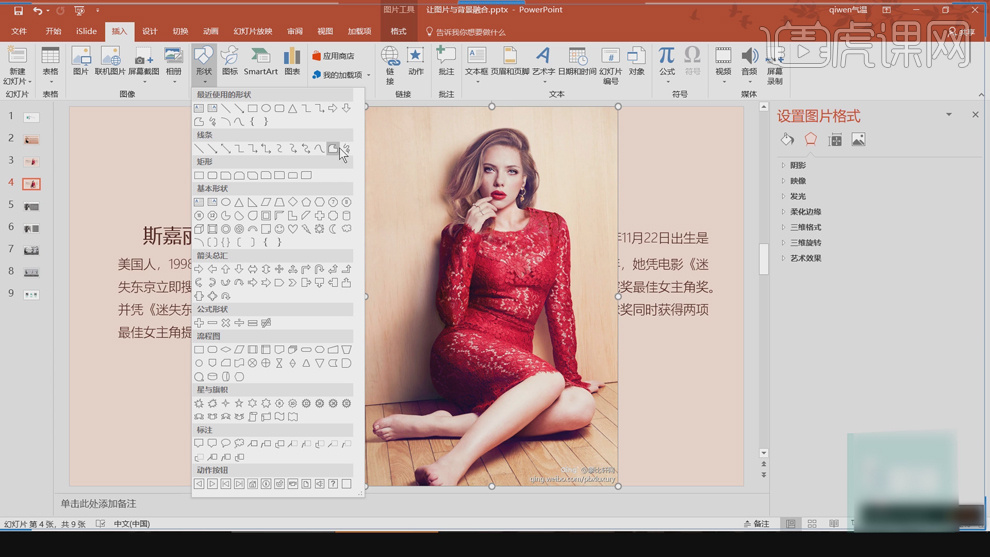Screen dimensions: 990x557
Task: Open the 动画 (Animations) ribbon tab
Action: [211, 31]
